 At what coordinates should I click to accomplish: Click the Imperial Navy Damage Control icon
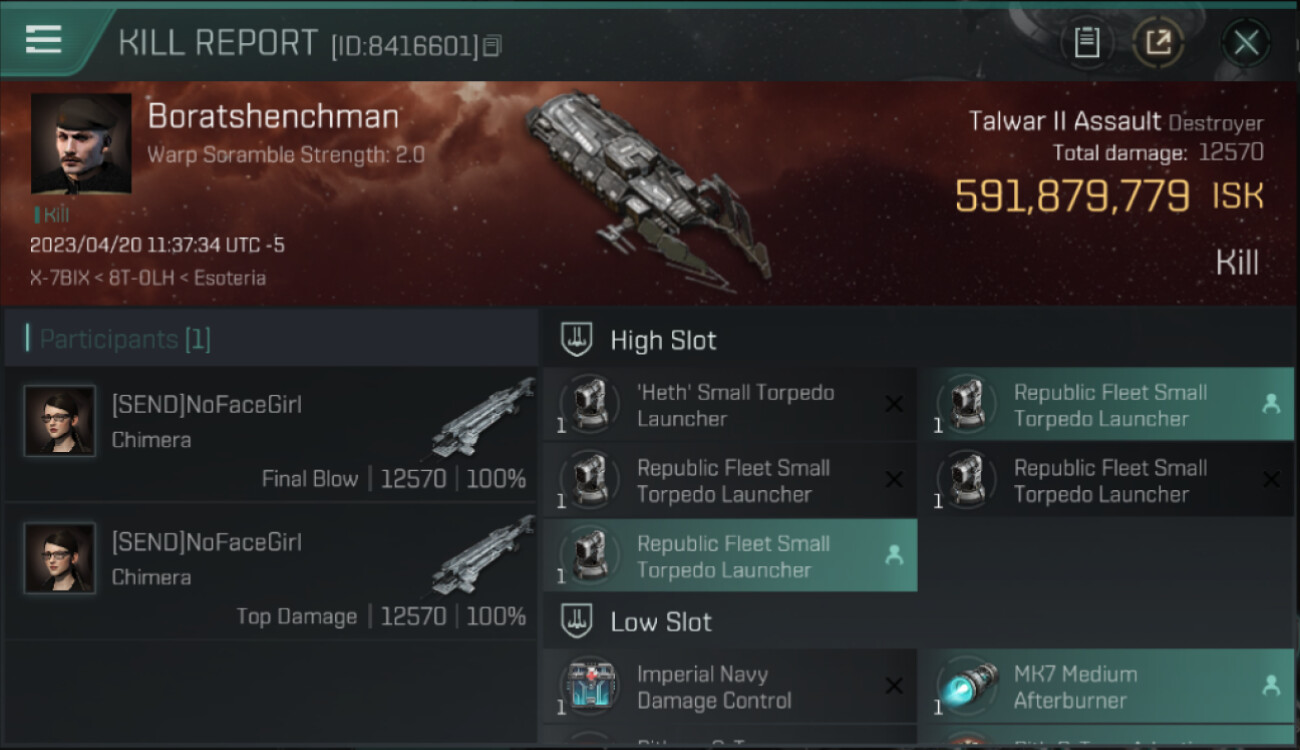(589, 687)
